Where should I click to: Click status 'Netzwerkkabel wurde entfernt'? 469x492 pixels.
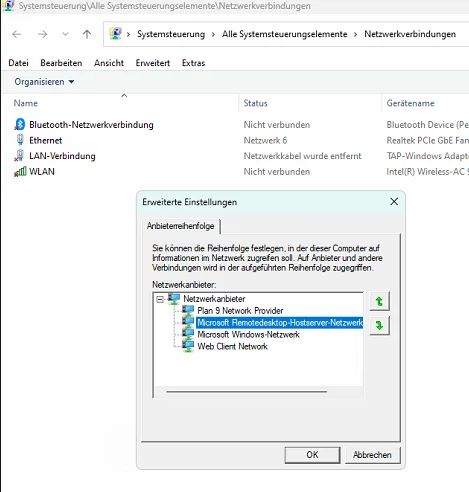pos(302,156)
